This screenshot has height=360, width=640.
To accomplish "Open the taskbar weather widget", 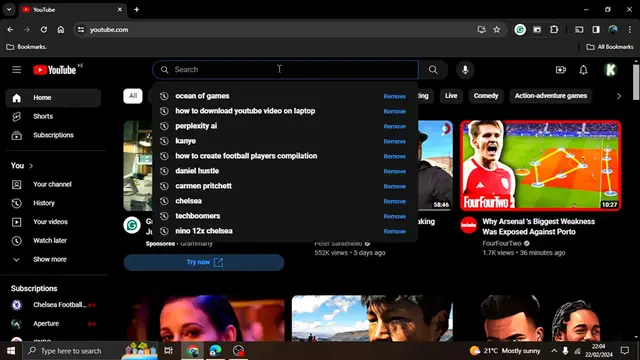I will (504, 351).
